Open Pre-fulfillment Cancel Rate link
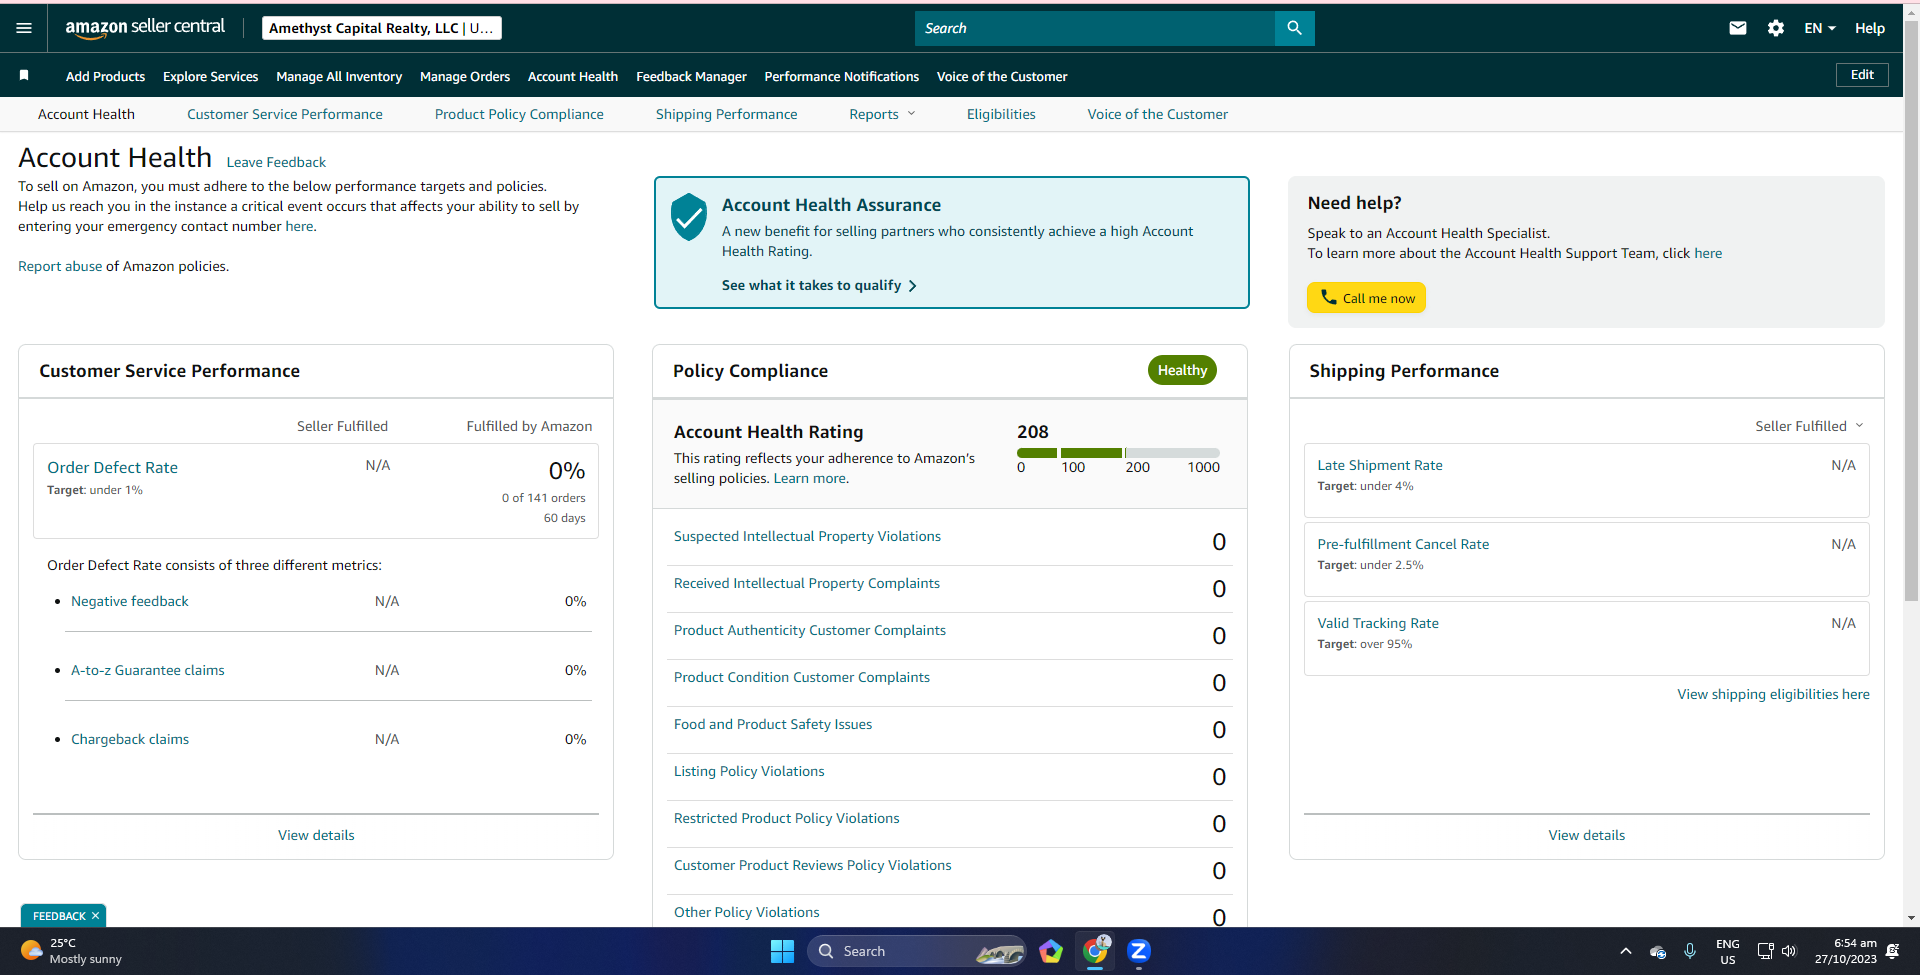This screenshot has height=975, width=1920. click(x=1403, y=544)
